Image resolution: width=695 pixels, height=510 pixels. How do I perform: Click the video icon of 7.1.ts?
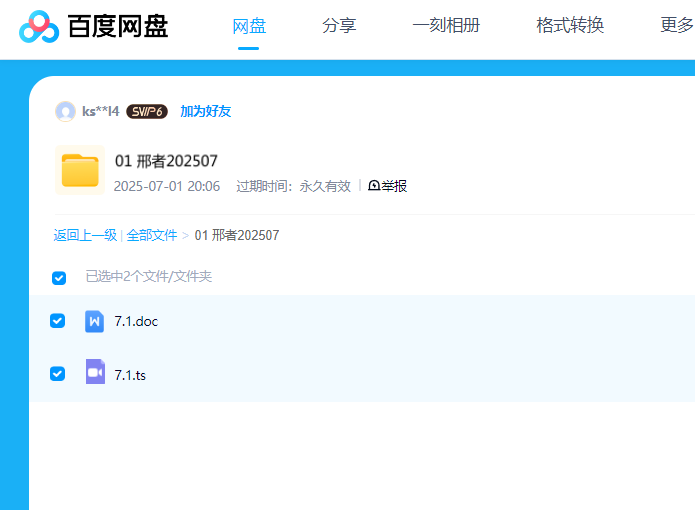pos(95,371)
